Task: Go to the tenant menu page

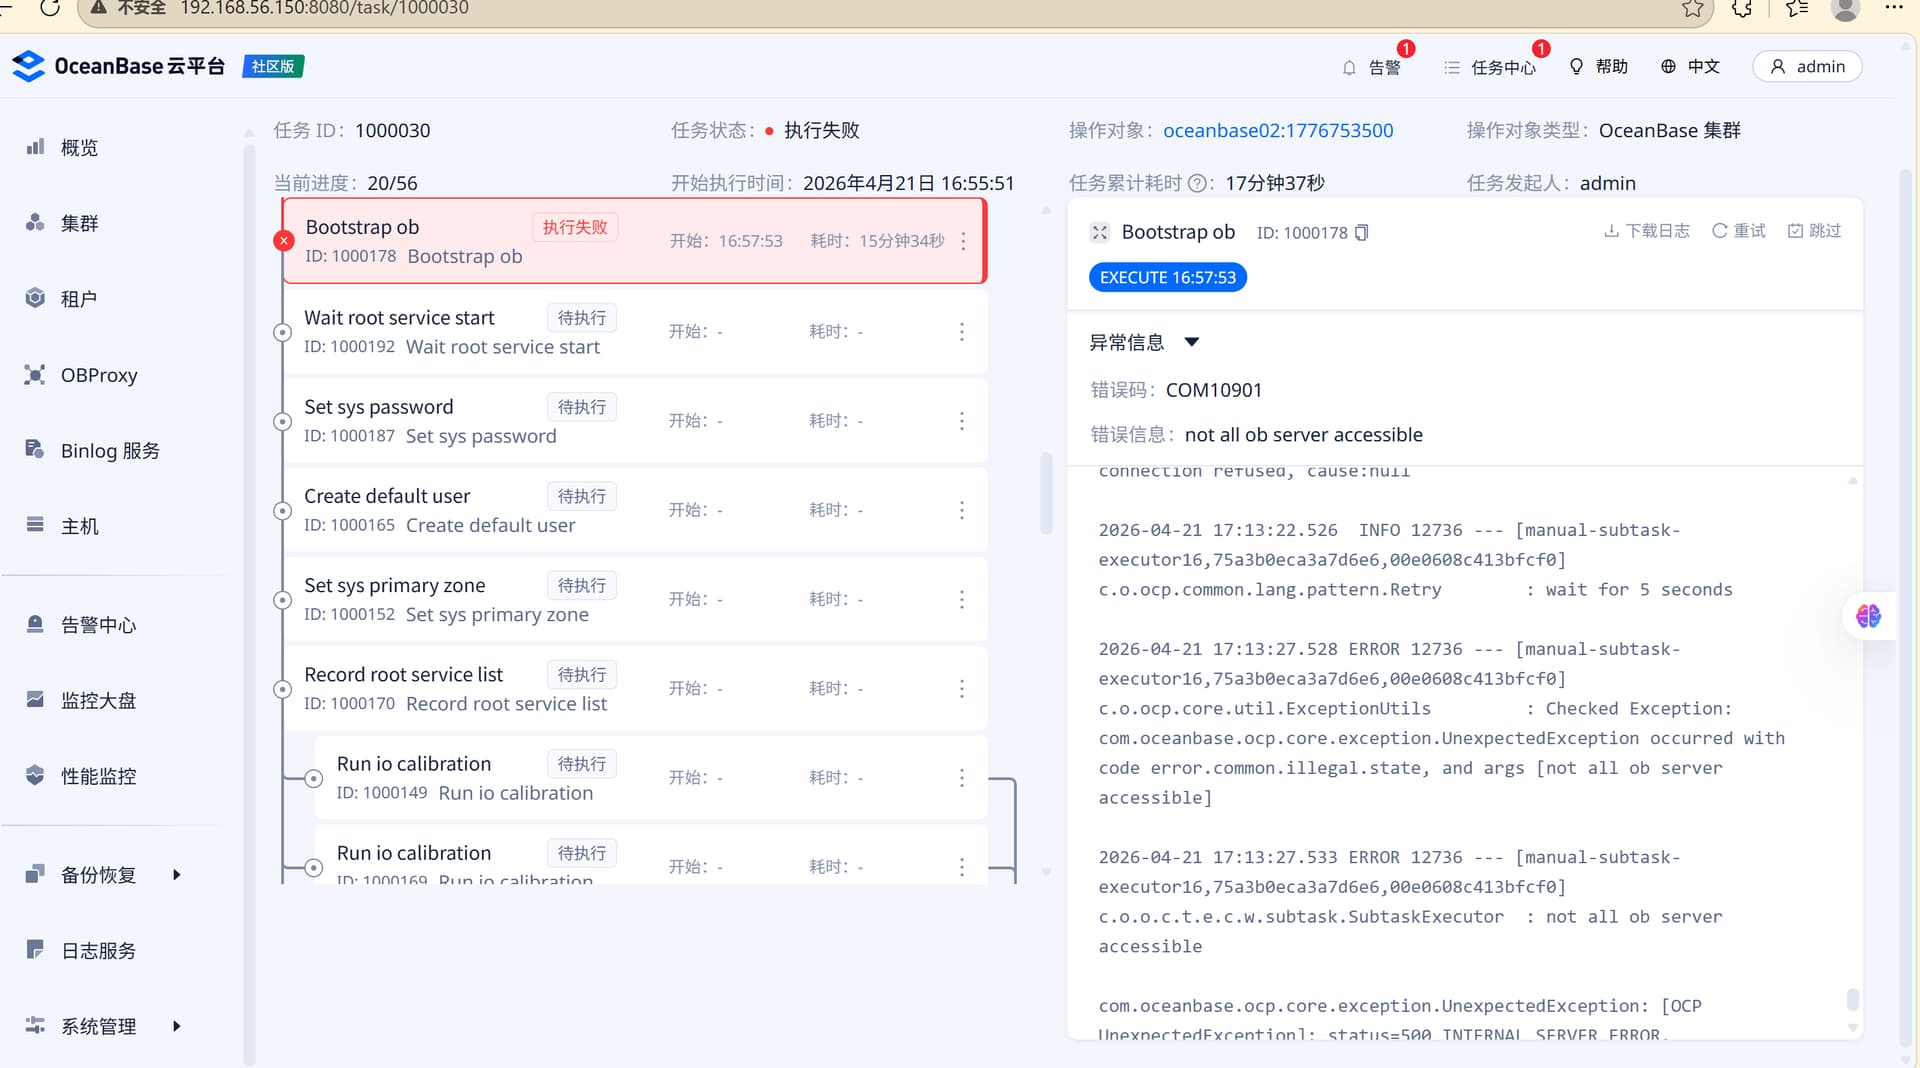Action: 78,299
